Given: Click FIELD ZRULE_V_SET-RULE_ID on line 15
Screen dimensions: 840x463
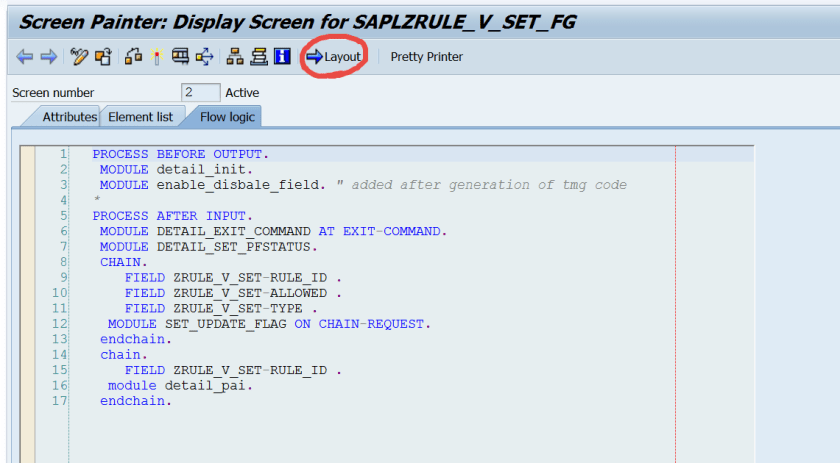Looking at the screenshot, I should [233, 371].
